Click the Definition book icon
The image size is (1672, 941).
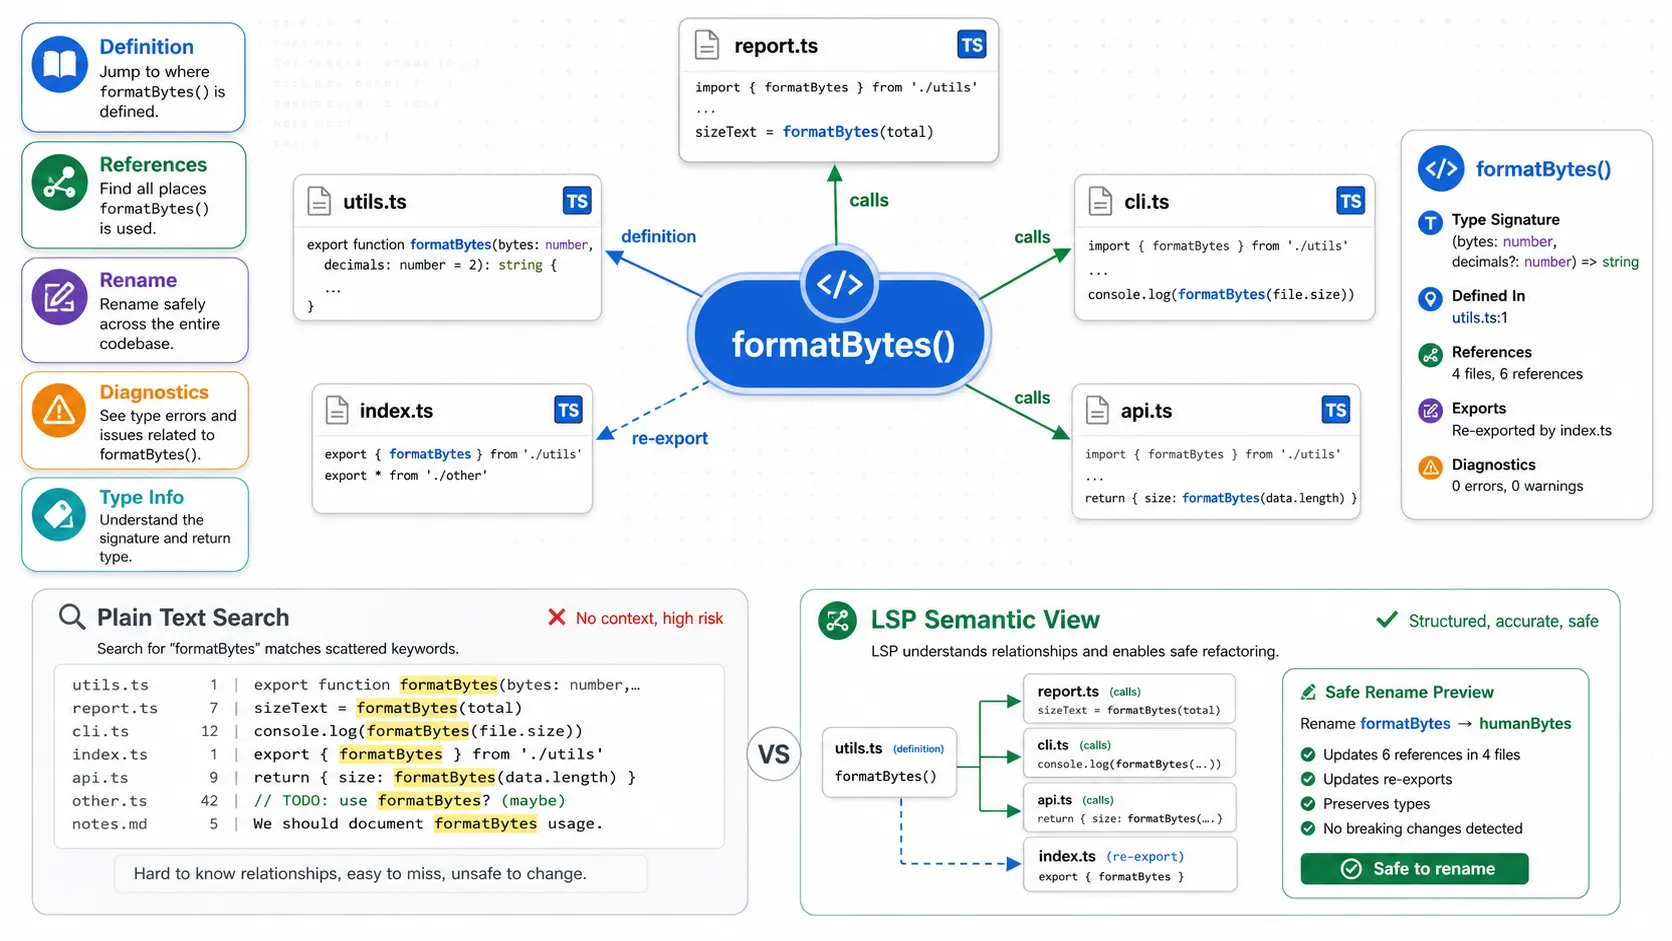coord(60,65)
